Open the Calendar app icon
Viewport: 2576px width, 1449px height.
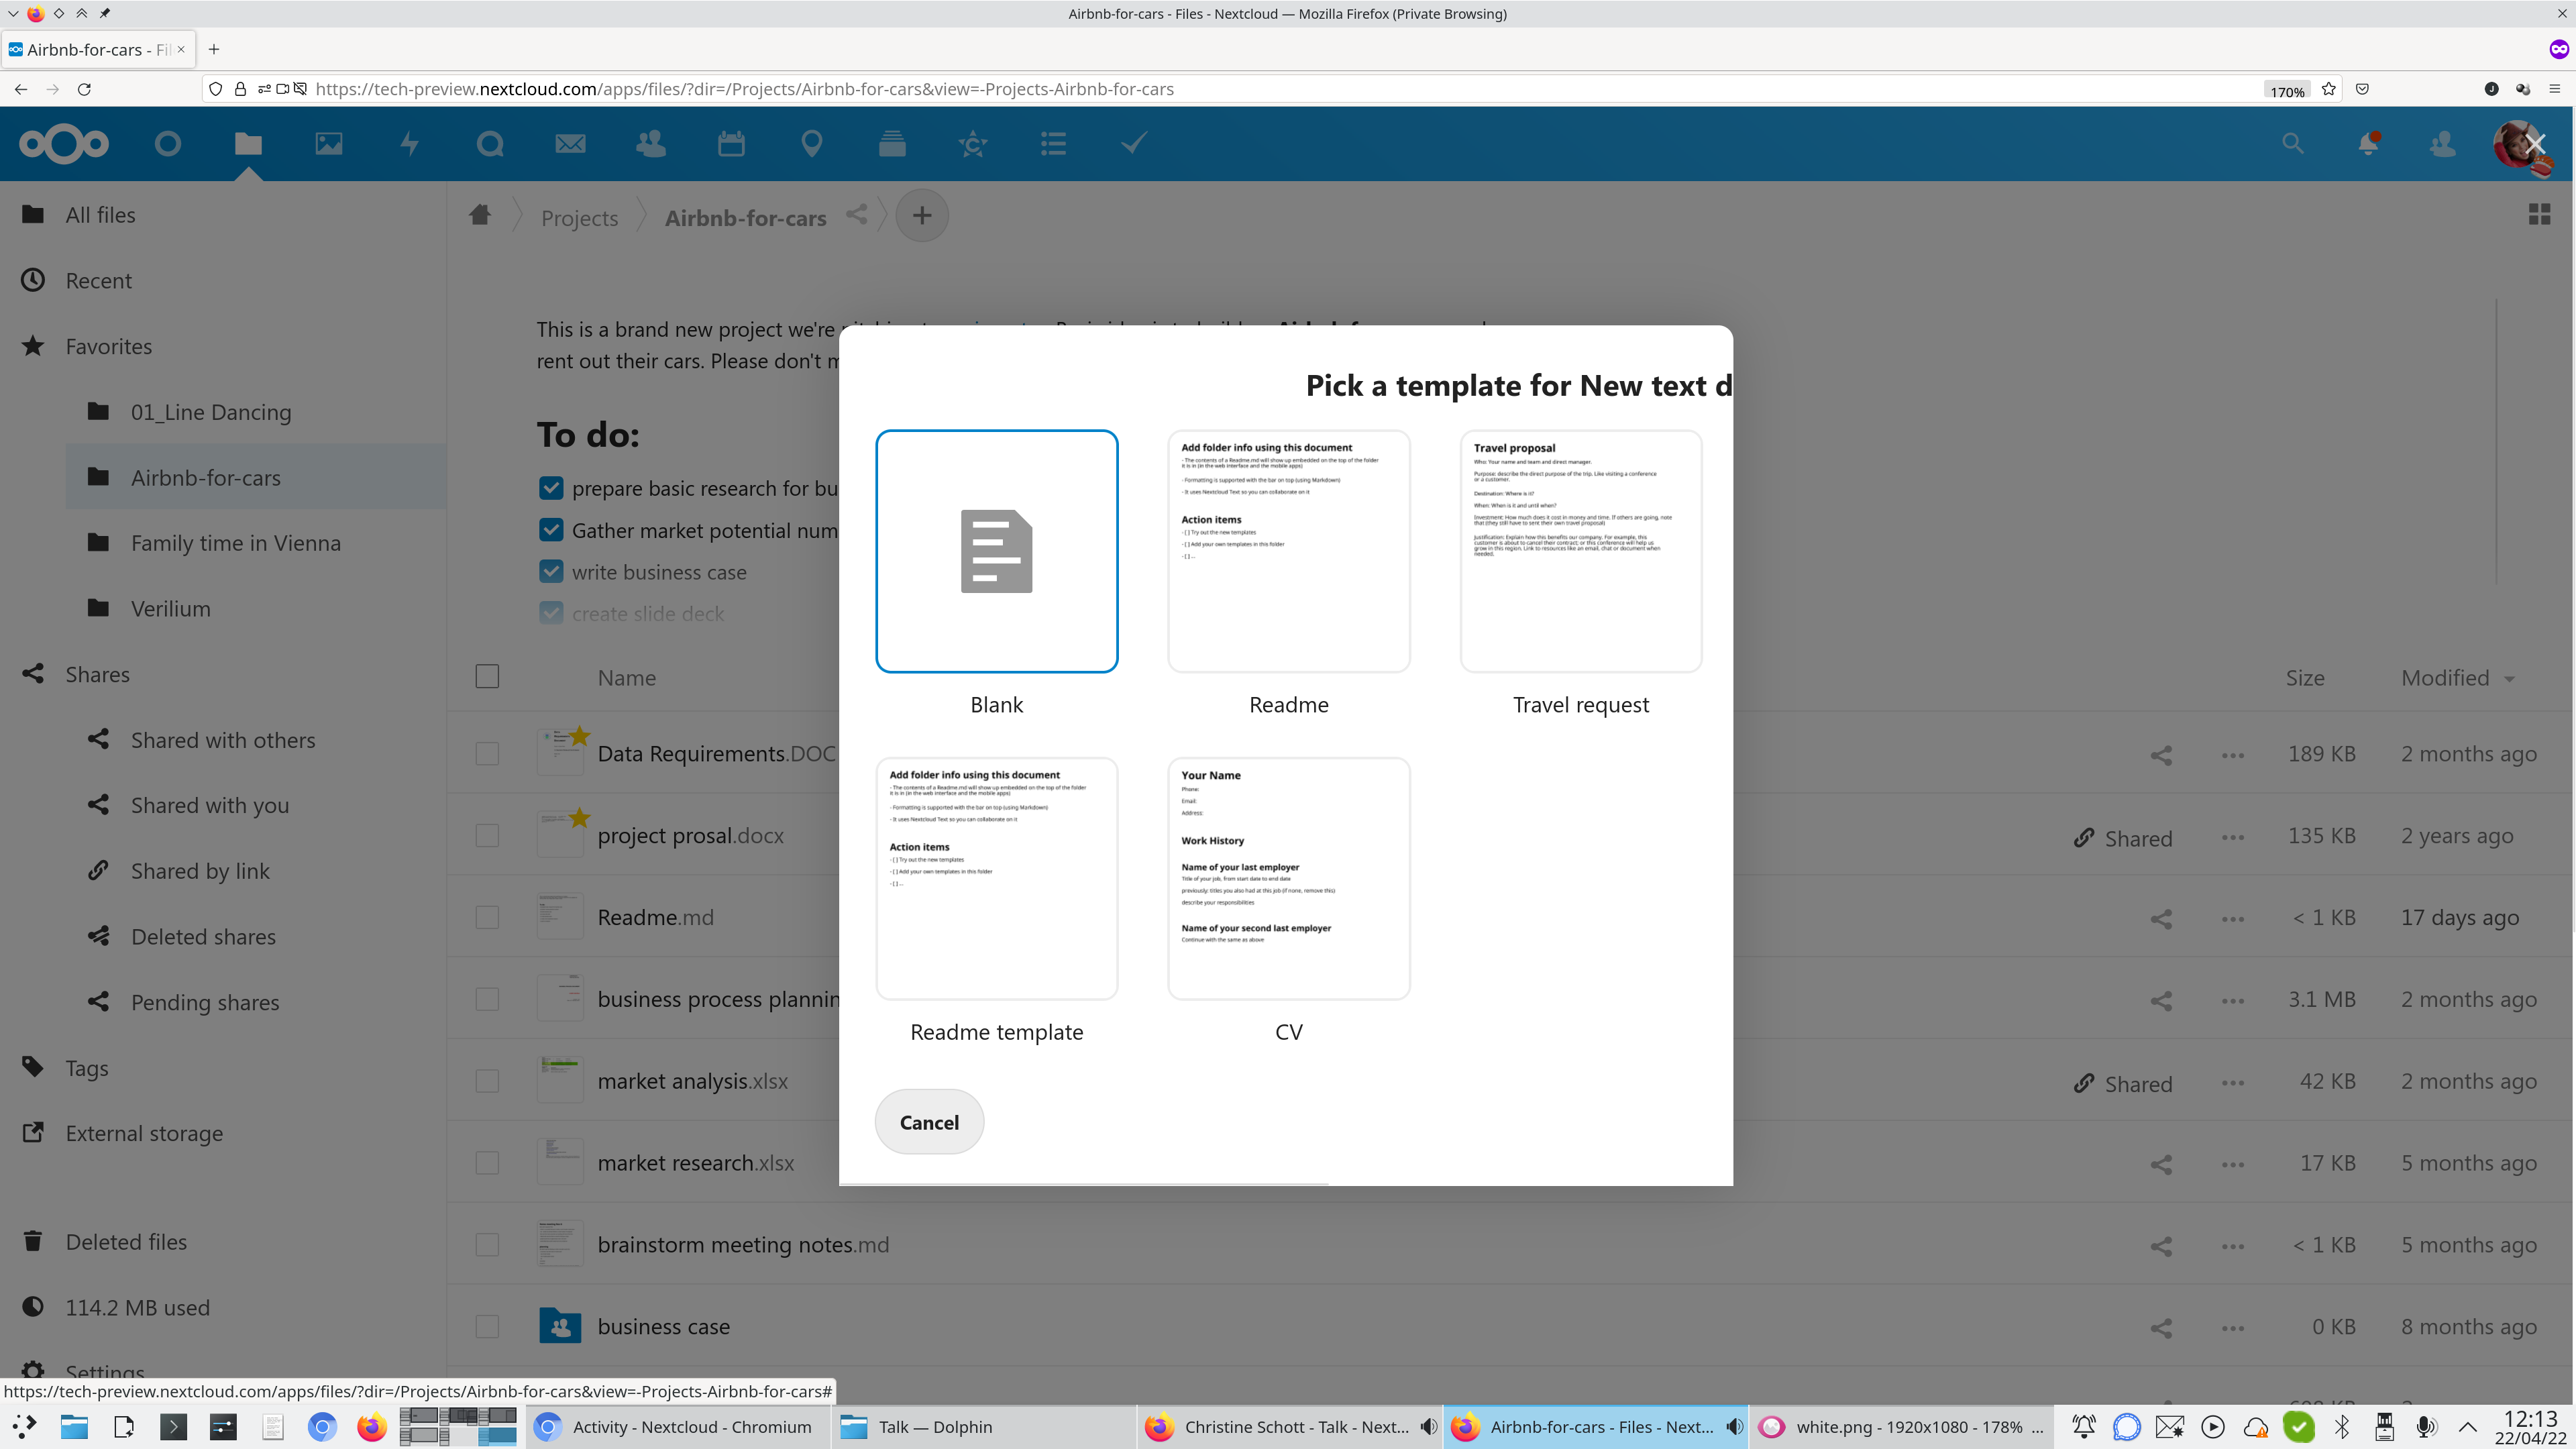[731, 144]
